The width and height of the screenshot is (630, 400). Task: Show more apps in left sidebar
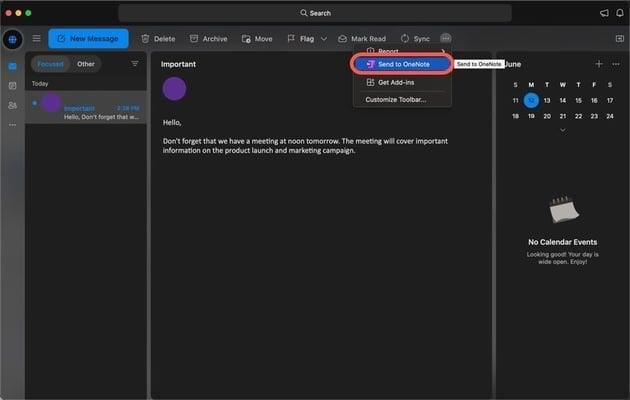coord(12,125)
